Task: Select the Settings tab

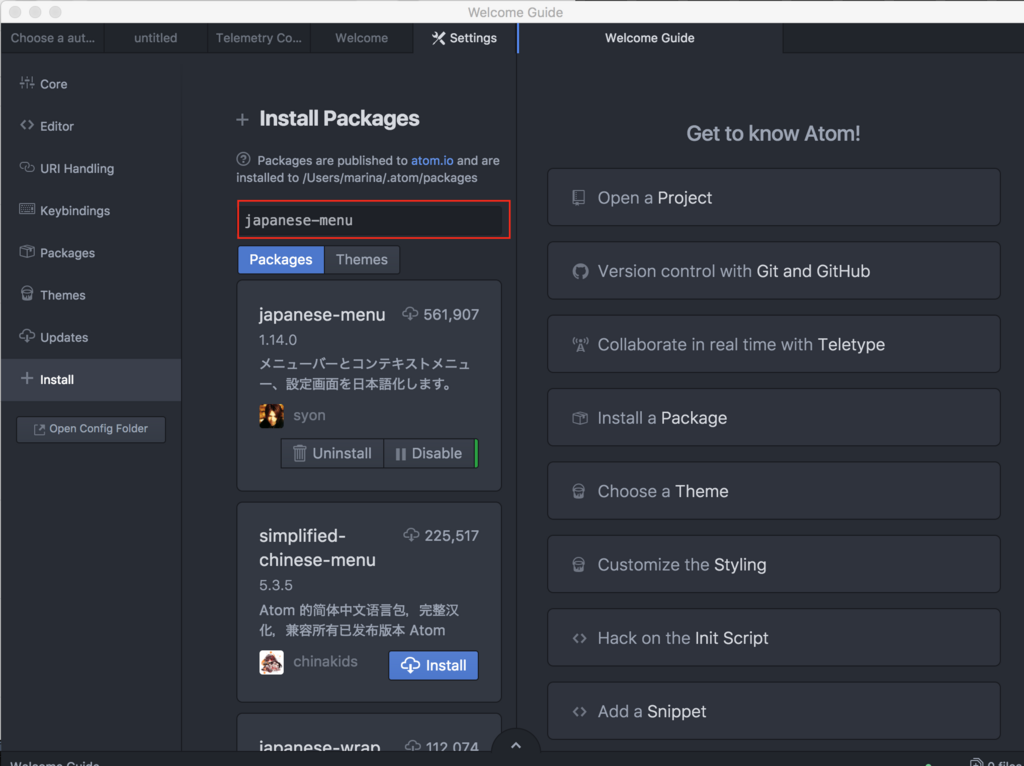Action: point(464,38)
